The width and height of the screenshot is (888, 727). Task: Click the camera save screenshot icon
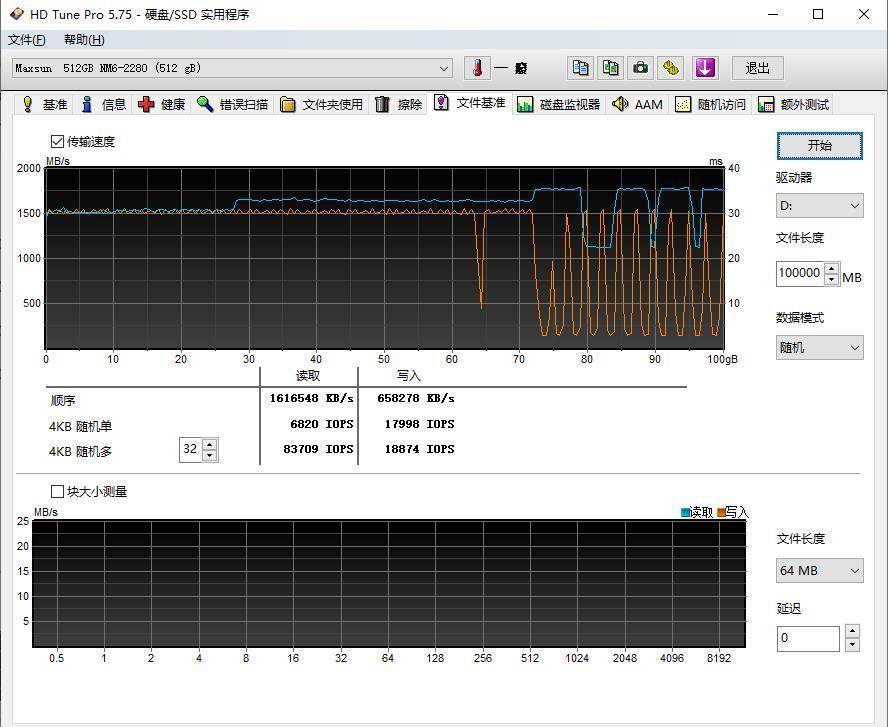coord(641,68)
